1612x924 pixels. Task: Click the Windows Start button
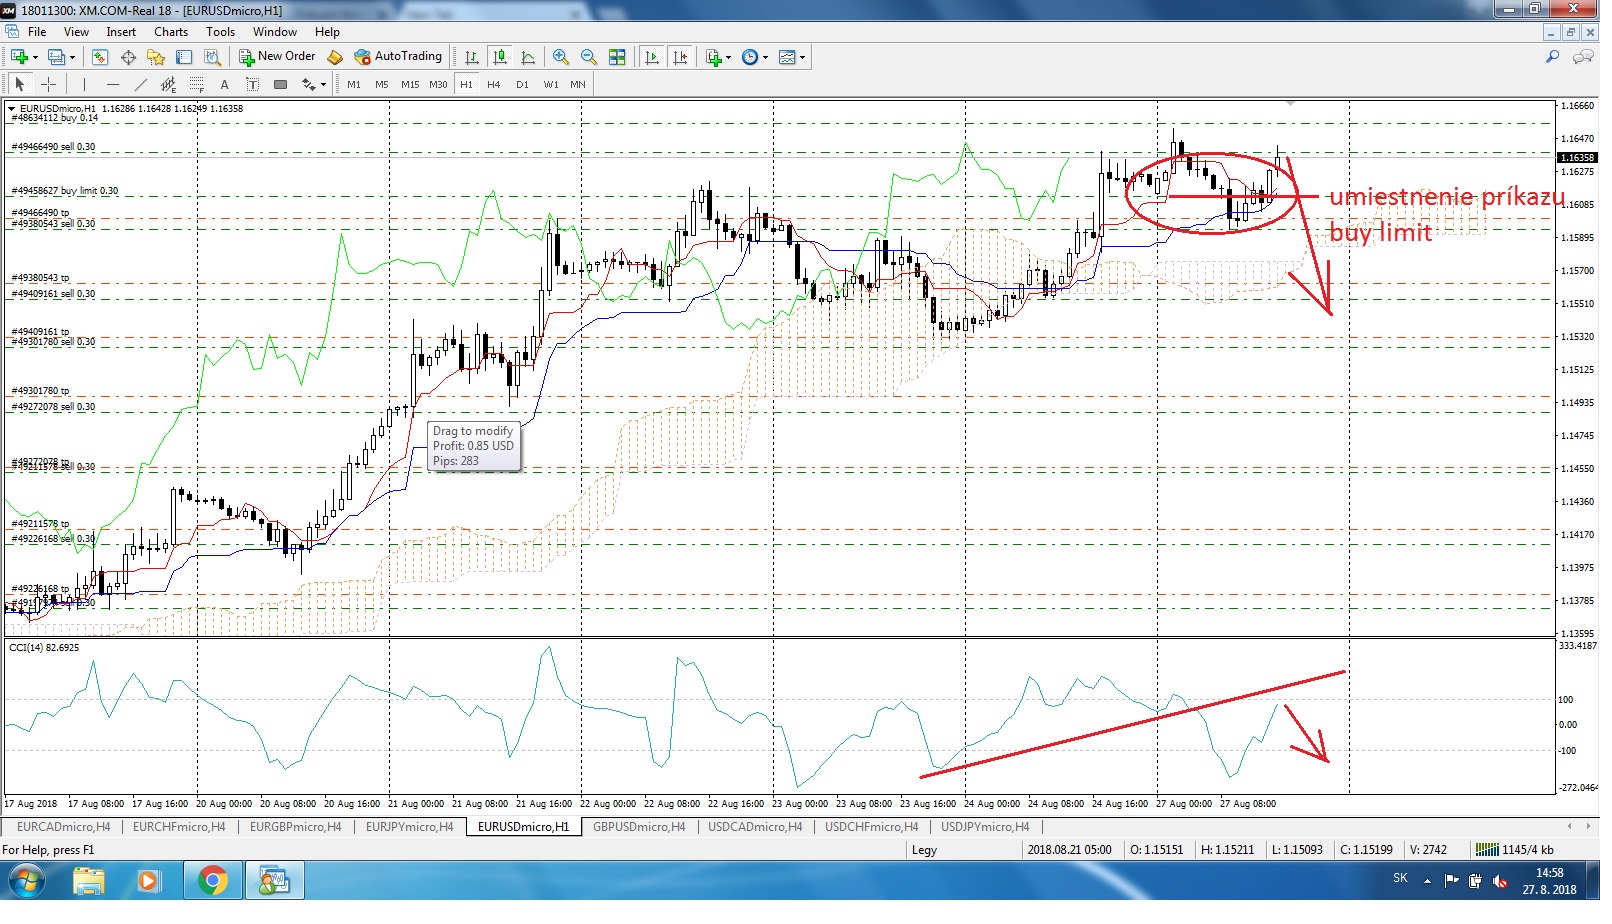click(x=26, y=881)
